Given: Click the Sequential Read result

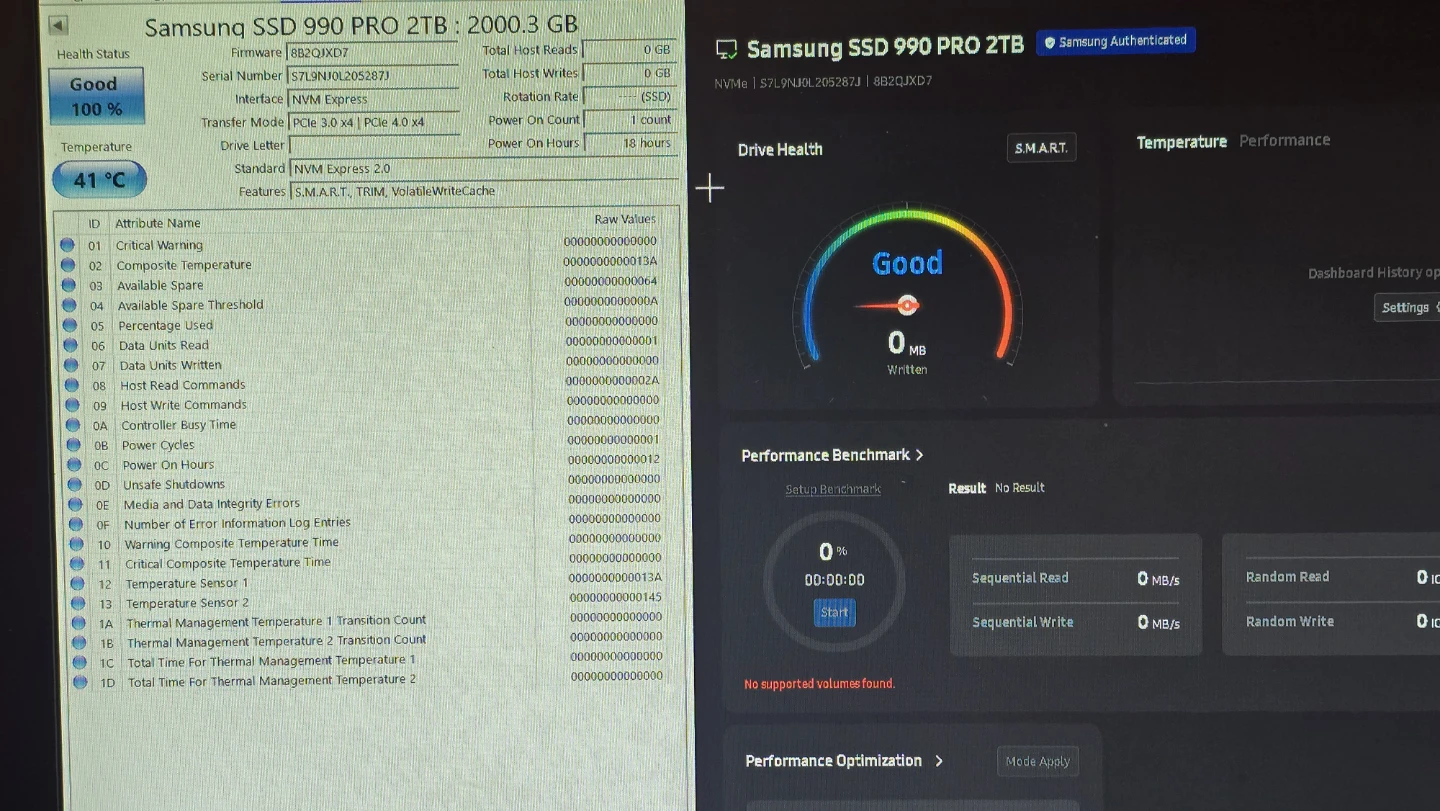Looking at the screenshot, I should (x=1076, y=578).
